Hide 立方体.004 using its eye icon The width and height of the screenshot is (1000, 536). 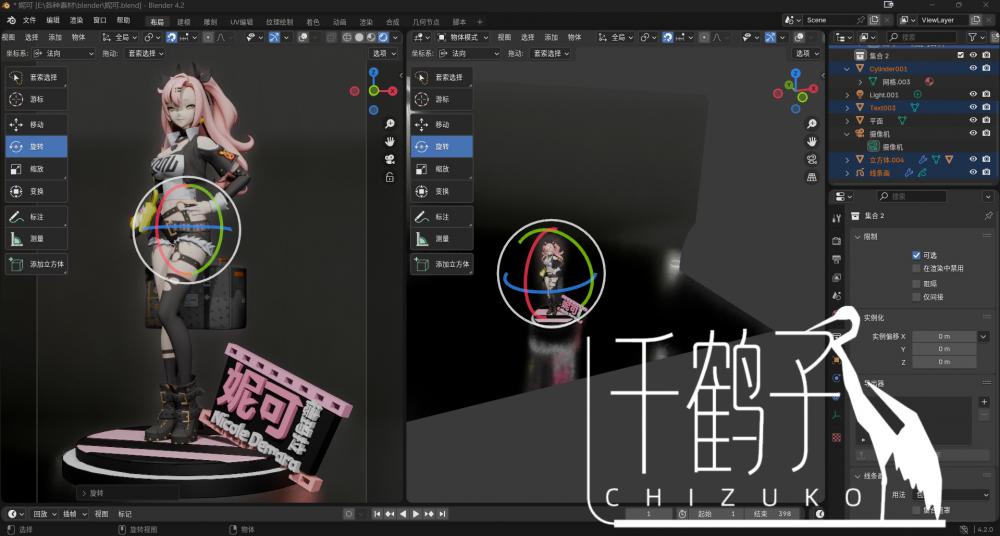974,160
